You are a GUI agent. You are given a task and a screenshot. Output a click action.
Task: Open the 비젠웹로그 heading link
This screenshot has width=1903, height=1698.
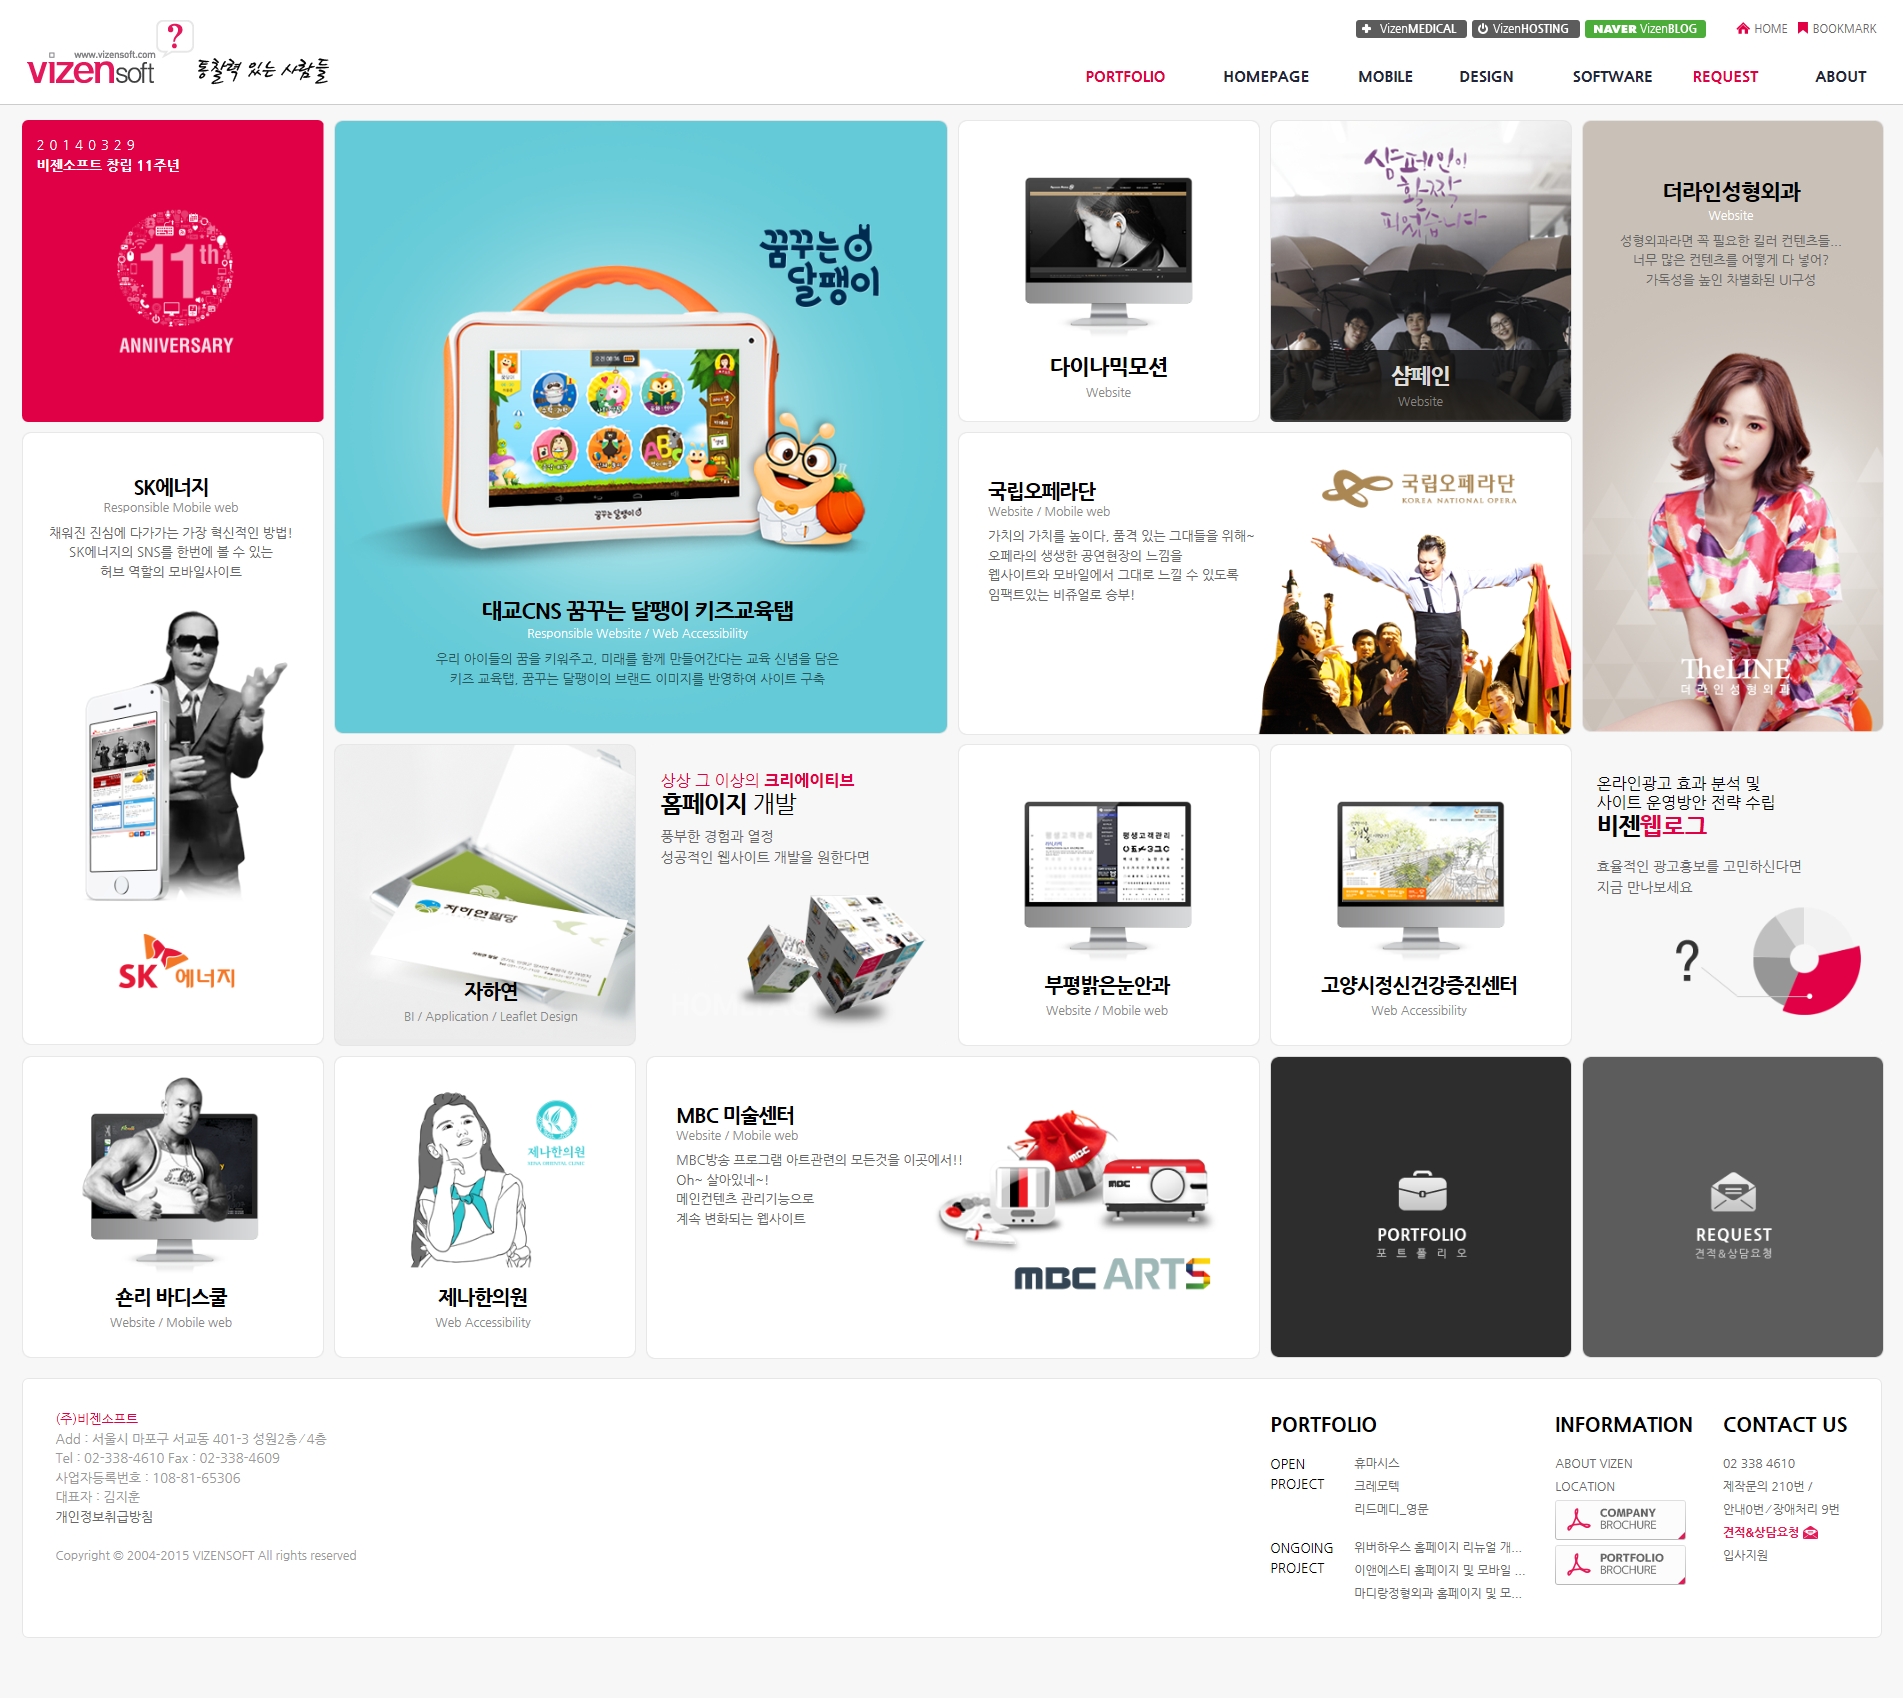(1651, 826)
